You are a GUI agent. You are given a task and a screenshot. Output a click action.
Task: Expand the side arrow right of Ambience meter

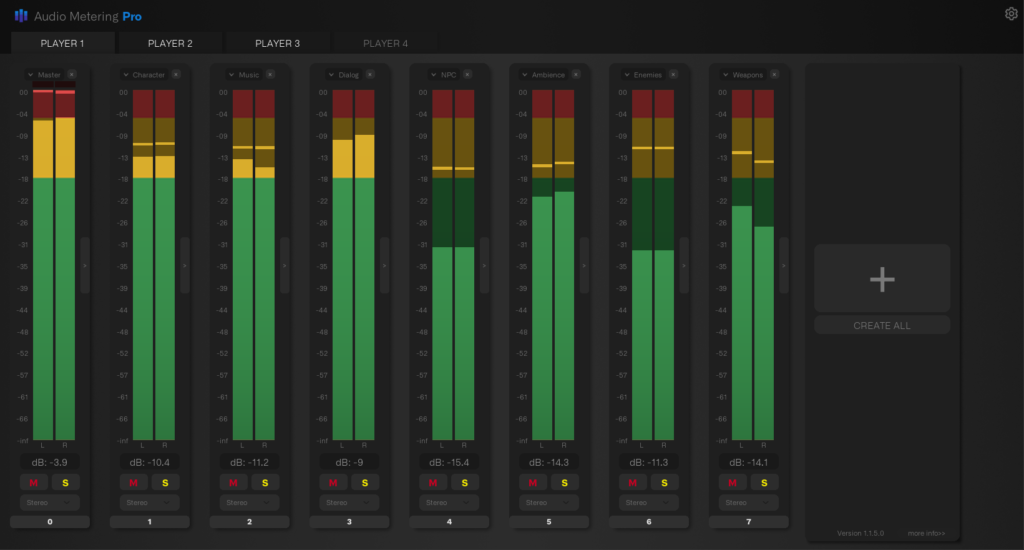click(584, 265)
